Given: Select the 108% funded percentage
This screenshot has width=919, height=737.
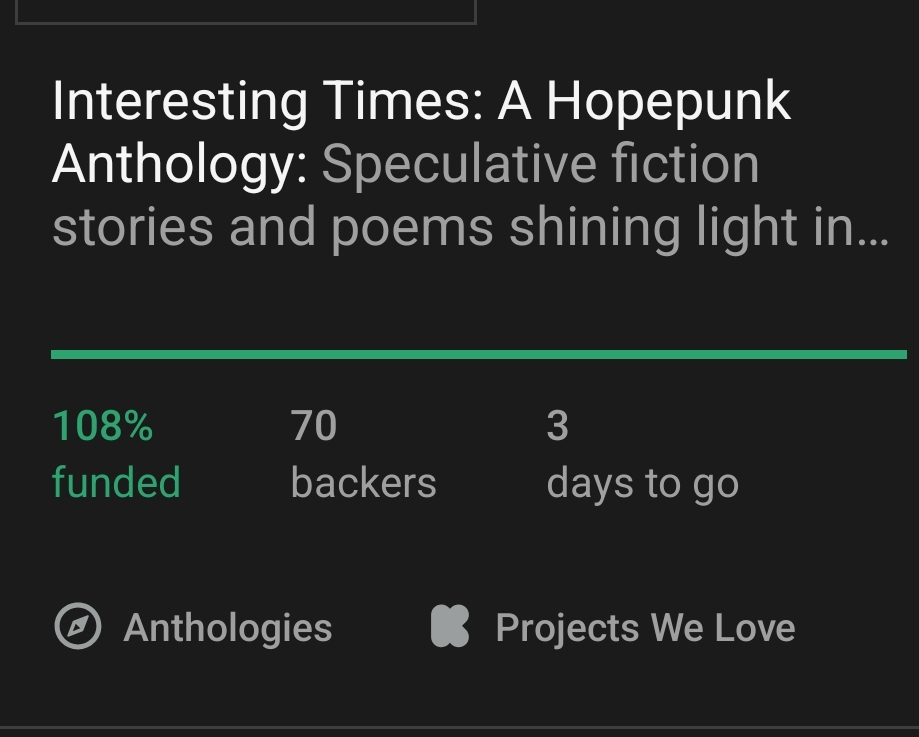Looking at the screenshot, I should point(102,426).
